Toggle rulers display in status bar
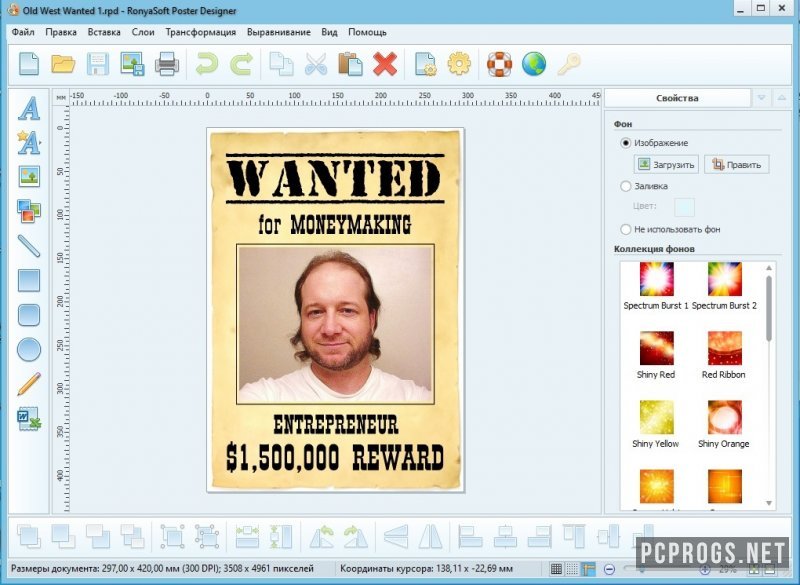Viewport: 800px width, 585px height. point(588,569)
